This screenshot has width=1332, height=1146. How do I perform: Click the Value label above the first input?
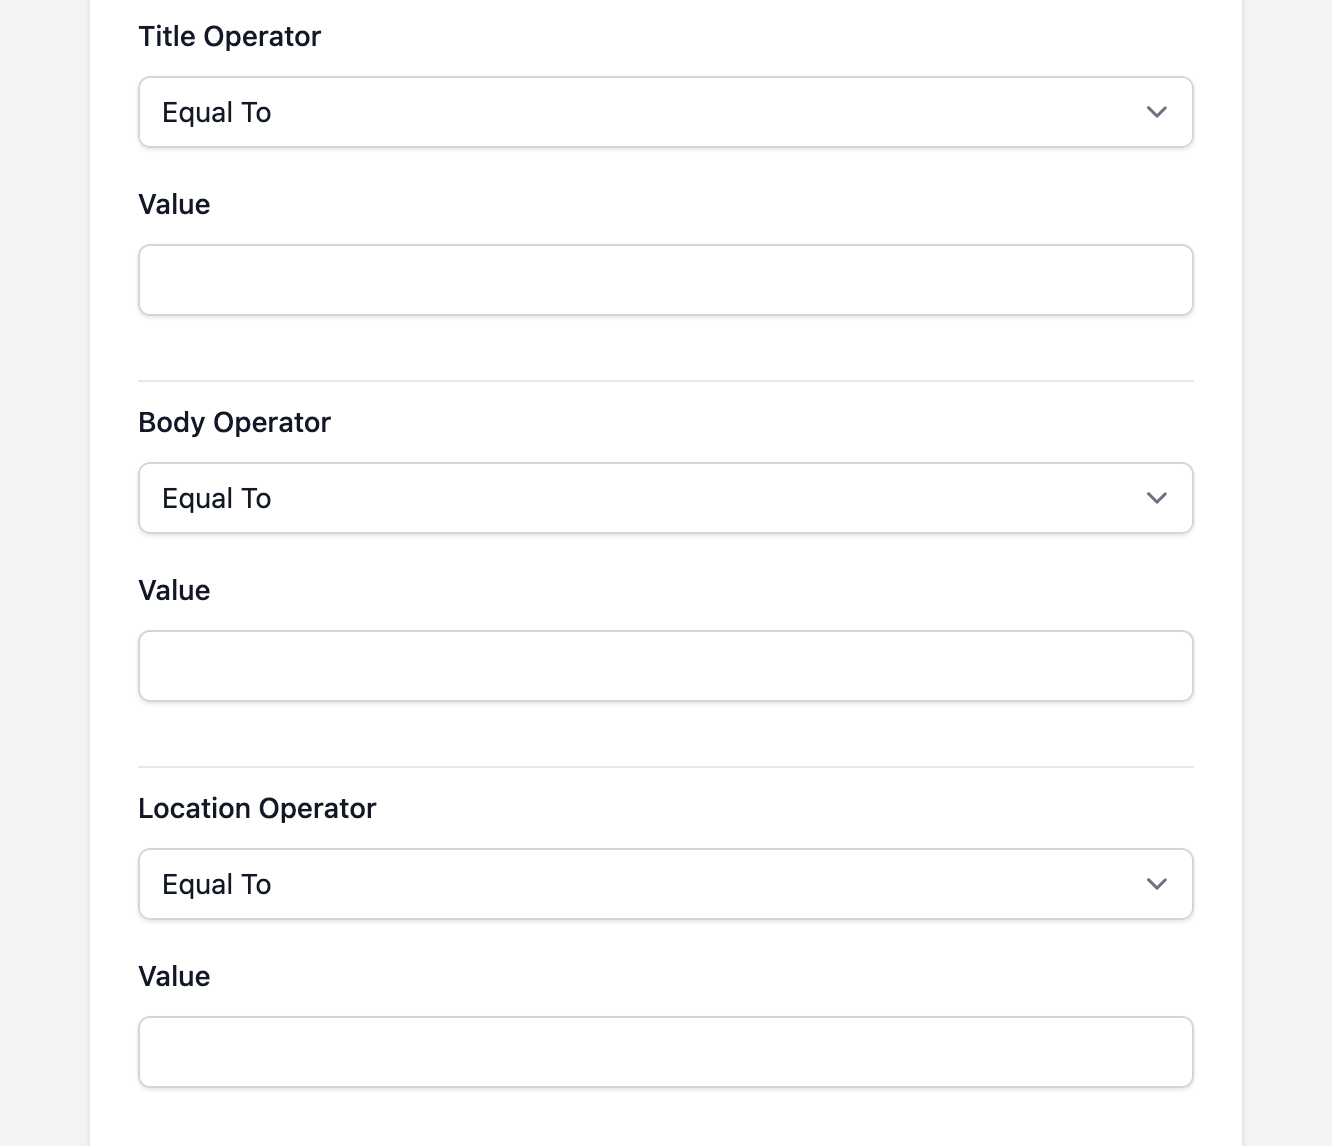coord(175,204)
